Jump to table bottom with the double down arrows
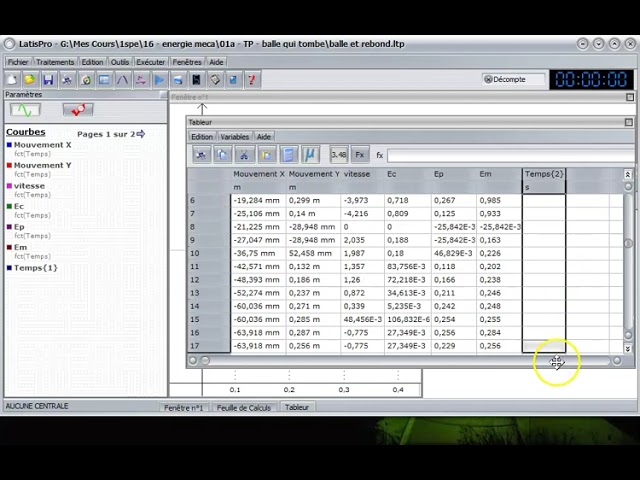The width and height of the screenshot is (640, 480). click(x=628, y=349)
